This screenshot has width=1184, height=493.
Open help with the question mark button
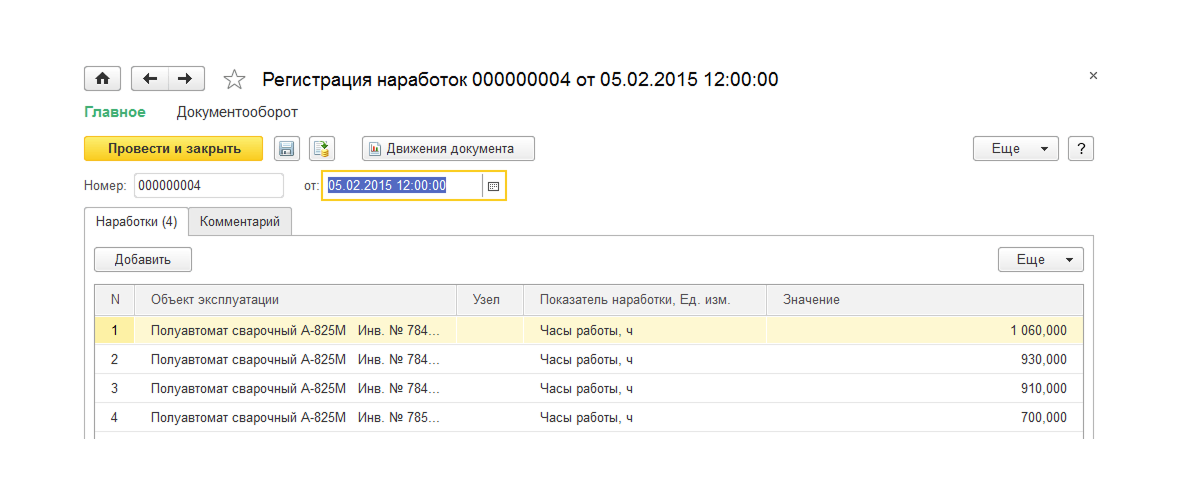pyautogui.click(x=1081, y=148)
